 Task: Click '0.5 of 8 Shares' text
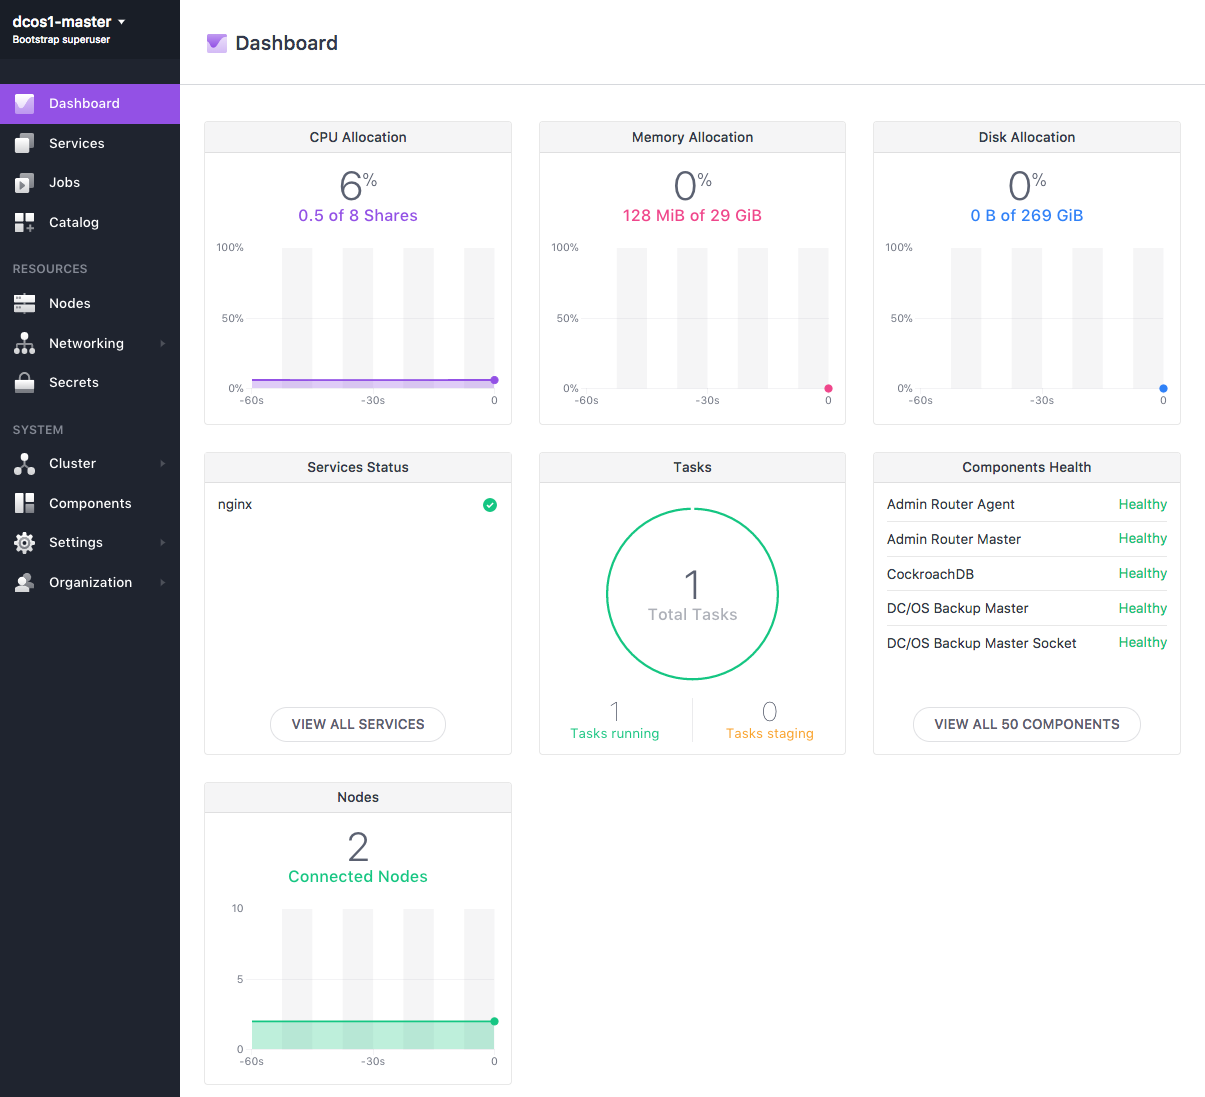click(x=358, y=216)
